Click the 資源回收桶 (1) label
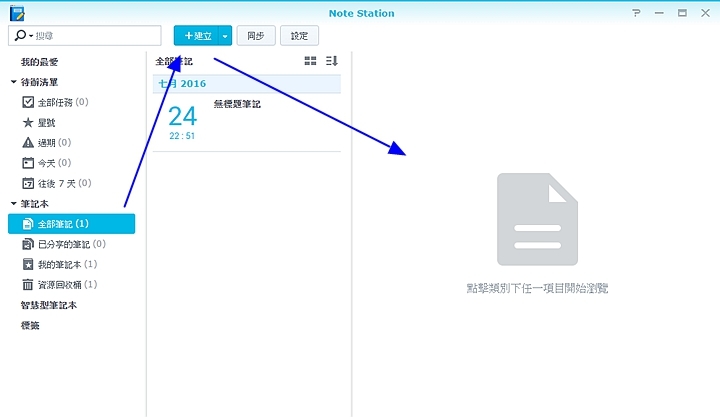Screen dimensions: 720x417 click(x=68, y=284)
